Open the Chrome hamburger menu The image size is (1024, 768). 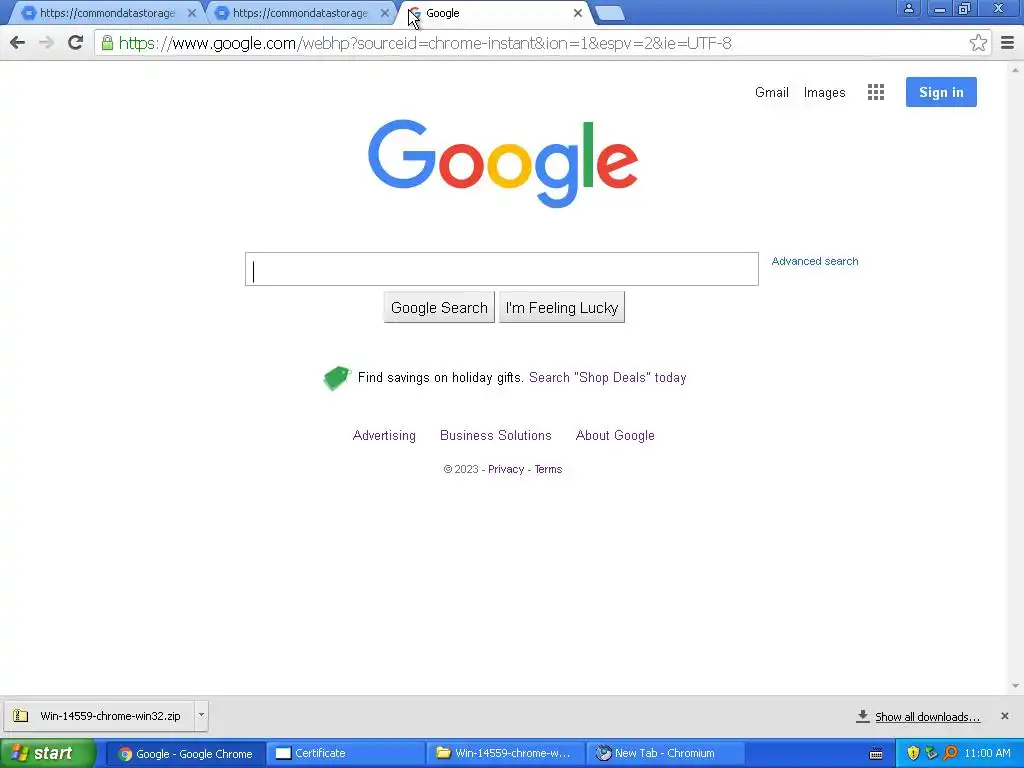pos(1007,43)
